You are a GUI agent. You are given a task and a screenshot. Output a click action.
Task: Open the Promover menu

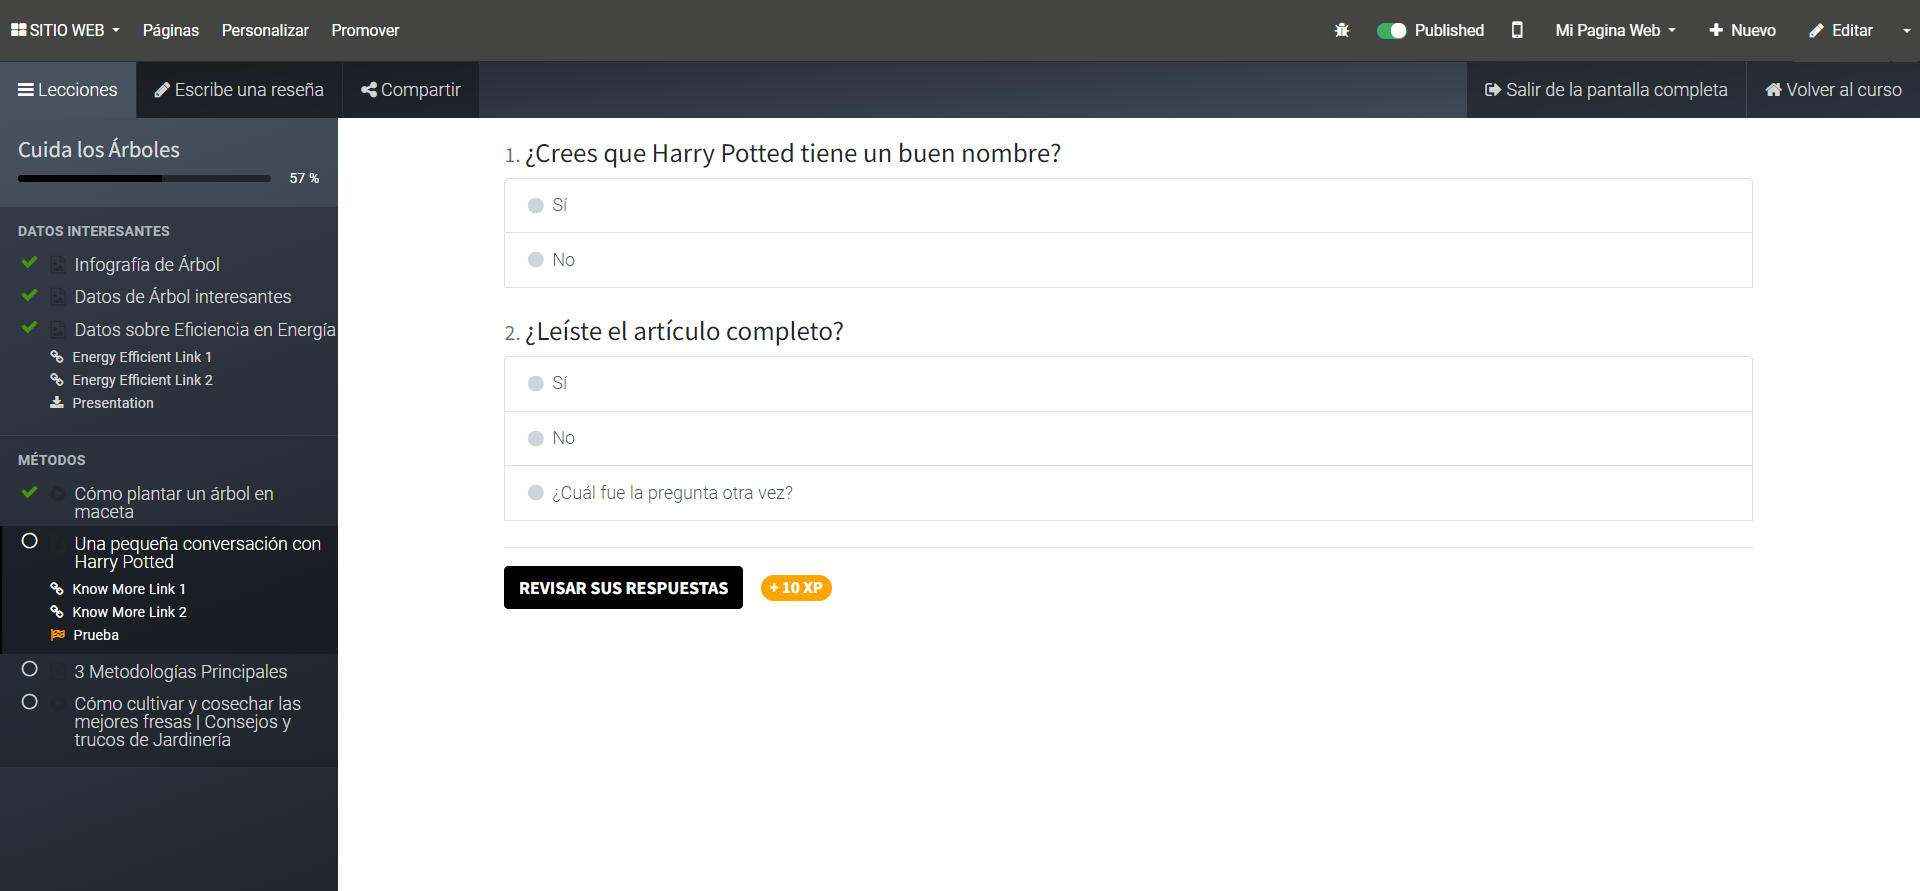(365, 30)
